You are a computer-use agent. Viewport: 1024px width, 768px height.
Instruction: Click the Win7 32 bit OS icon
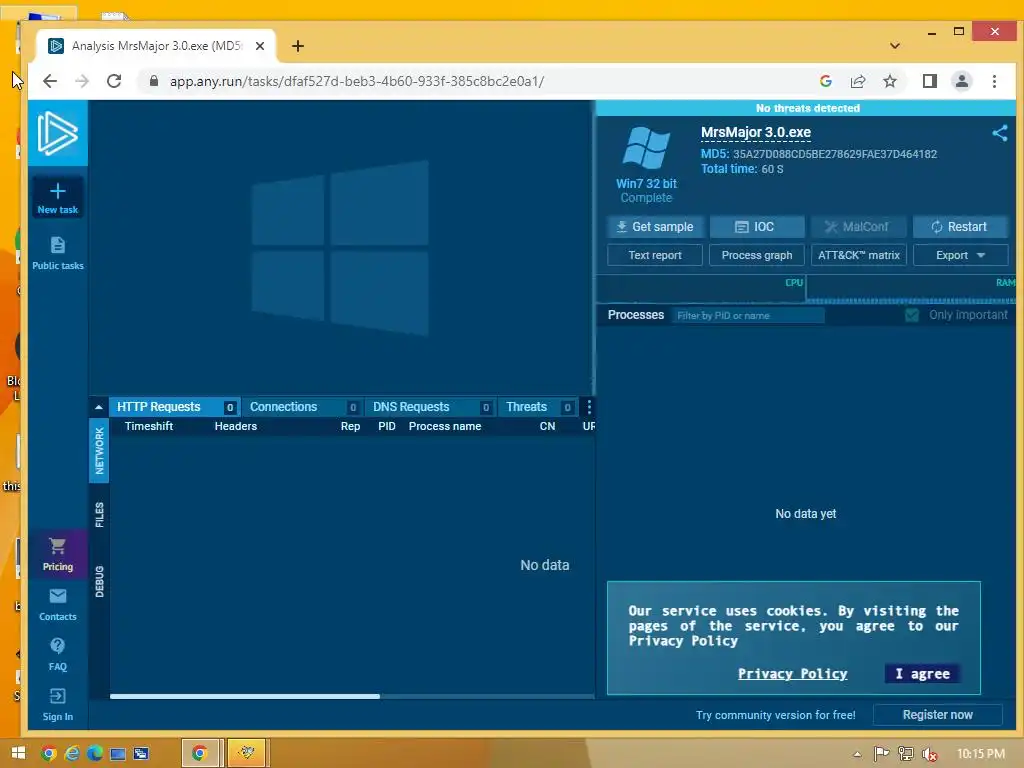click(646, 149)
